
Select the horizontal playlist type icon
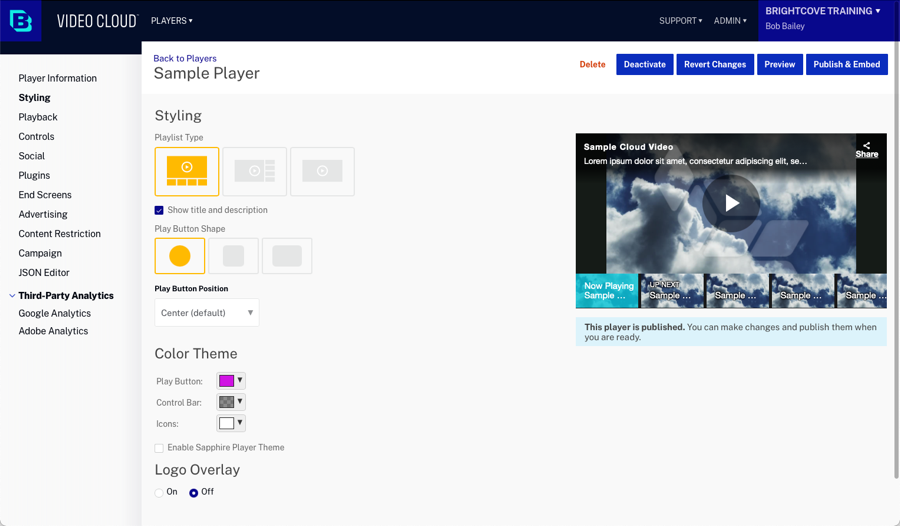point(187,171)
